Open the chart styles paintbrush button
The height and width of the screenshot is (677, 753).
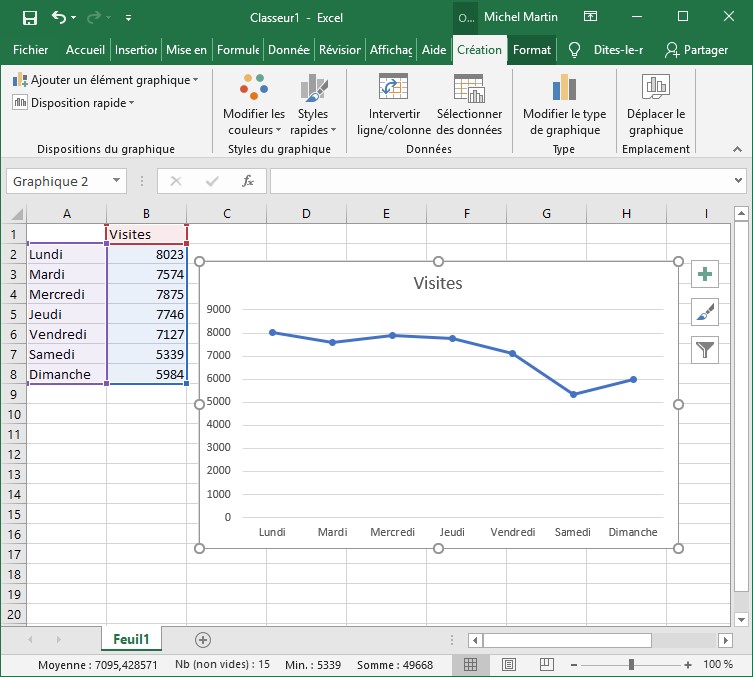[x=706, y=312]
